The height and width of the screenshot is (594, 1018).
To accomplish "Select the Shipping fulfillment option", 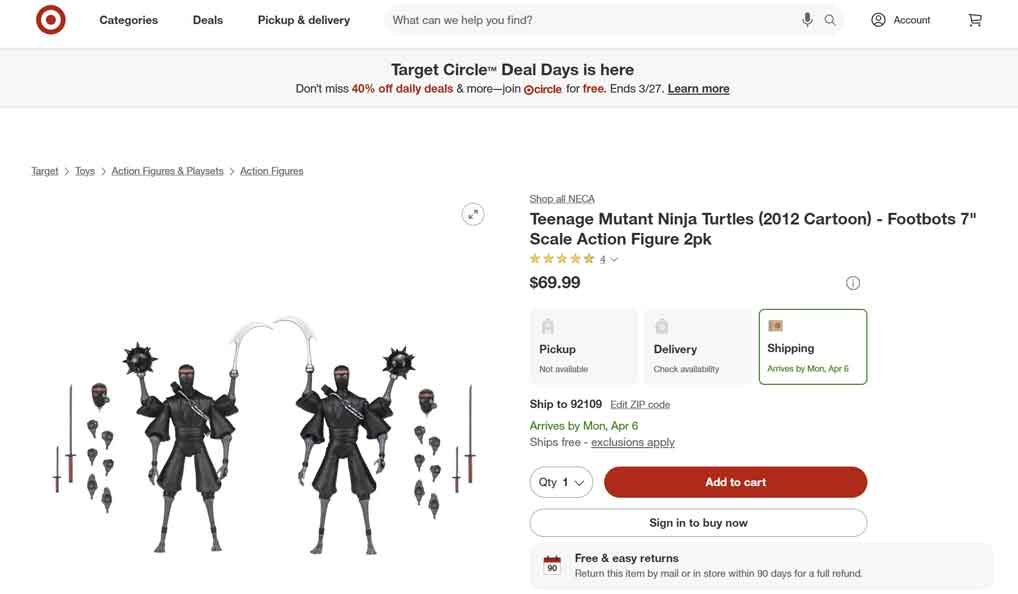I will [812, 347].
